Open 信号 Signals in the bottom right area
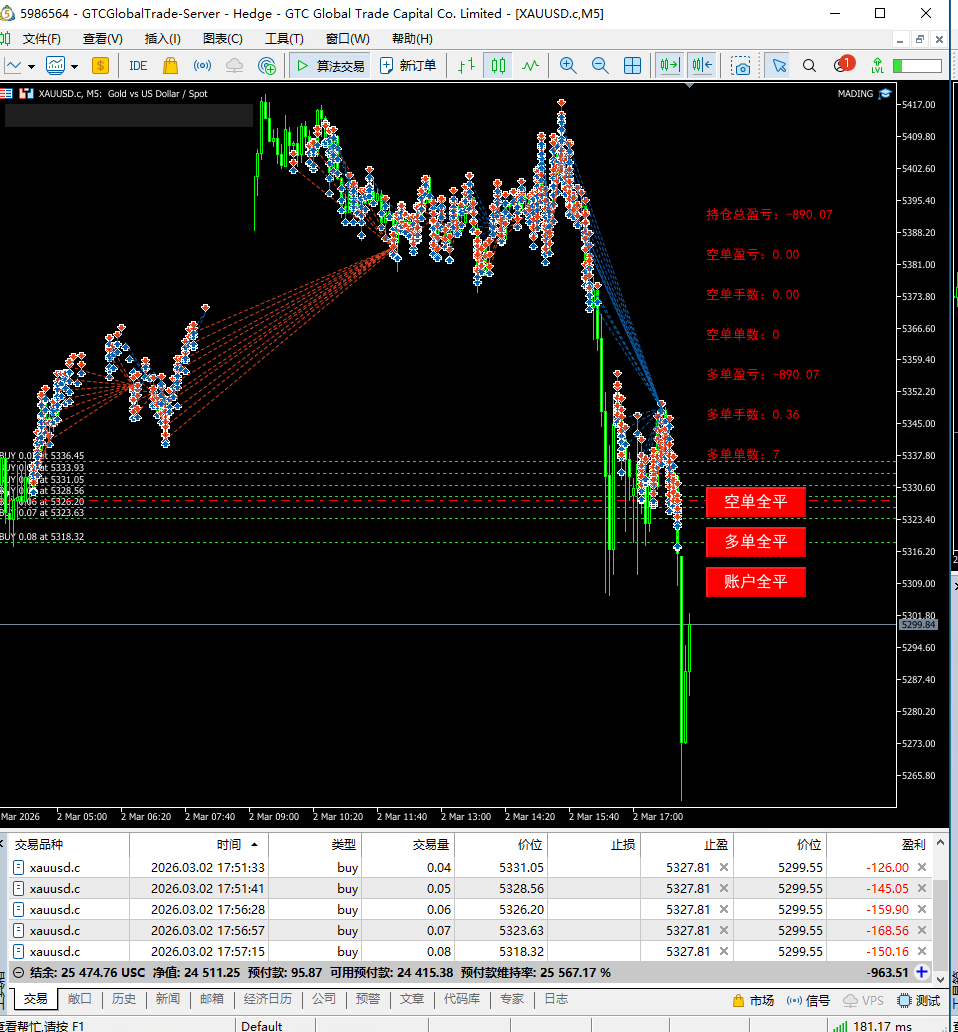The image size is (958, 1032). 808,1000
